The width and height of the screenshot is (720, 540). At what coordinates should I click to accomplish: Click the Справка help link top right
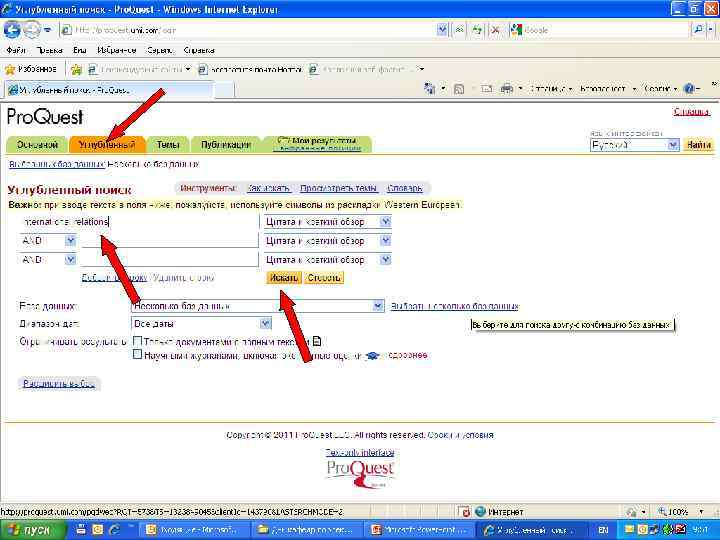click(692, 112)
